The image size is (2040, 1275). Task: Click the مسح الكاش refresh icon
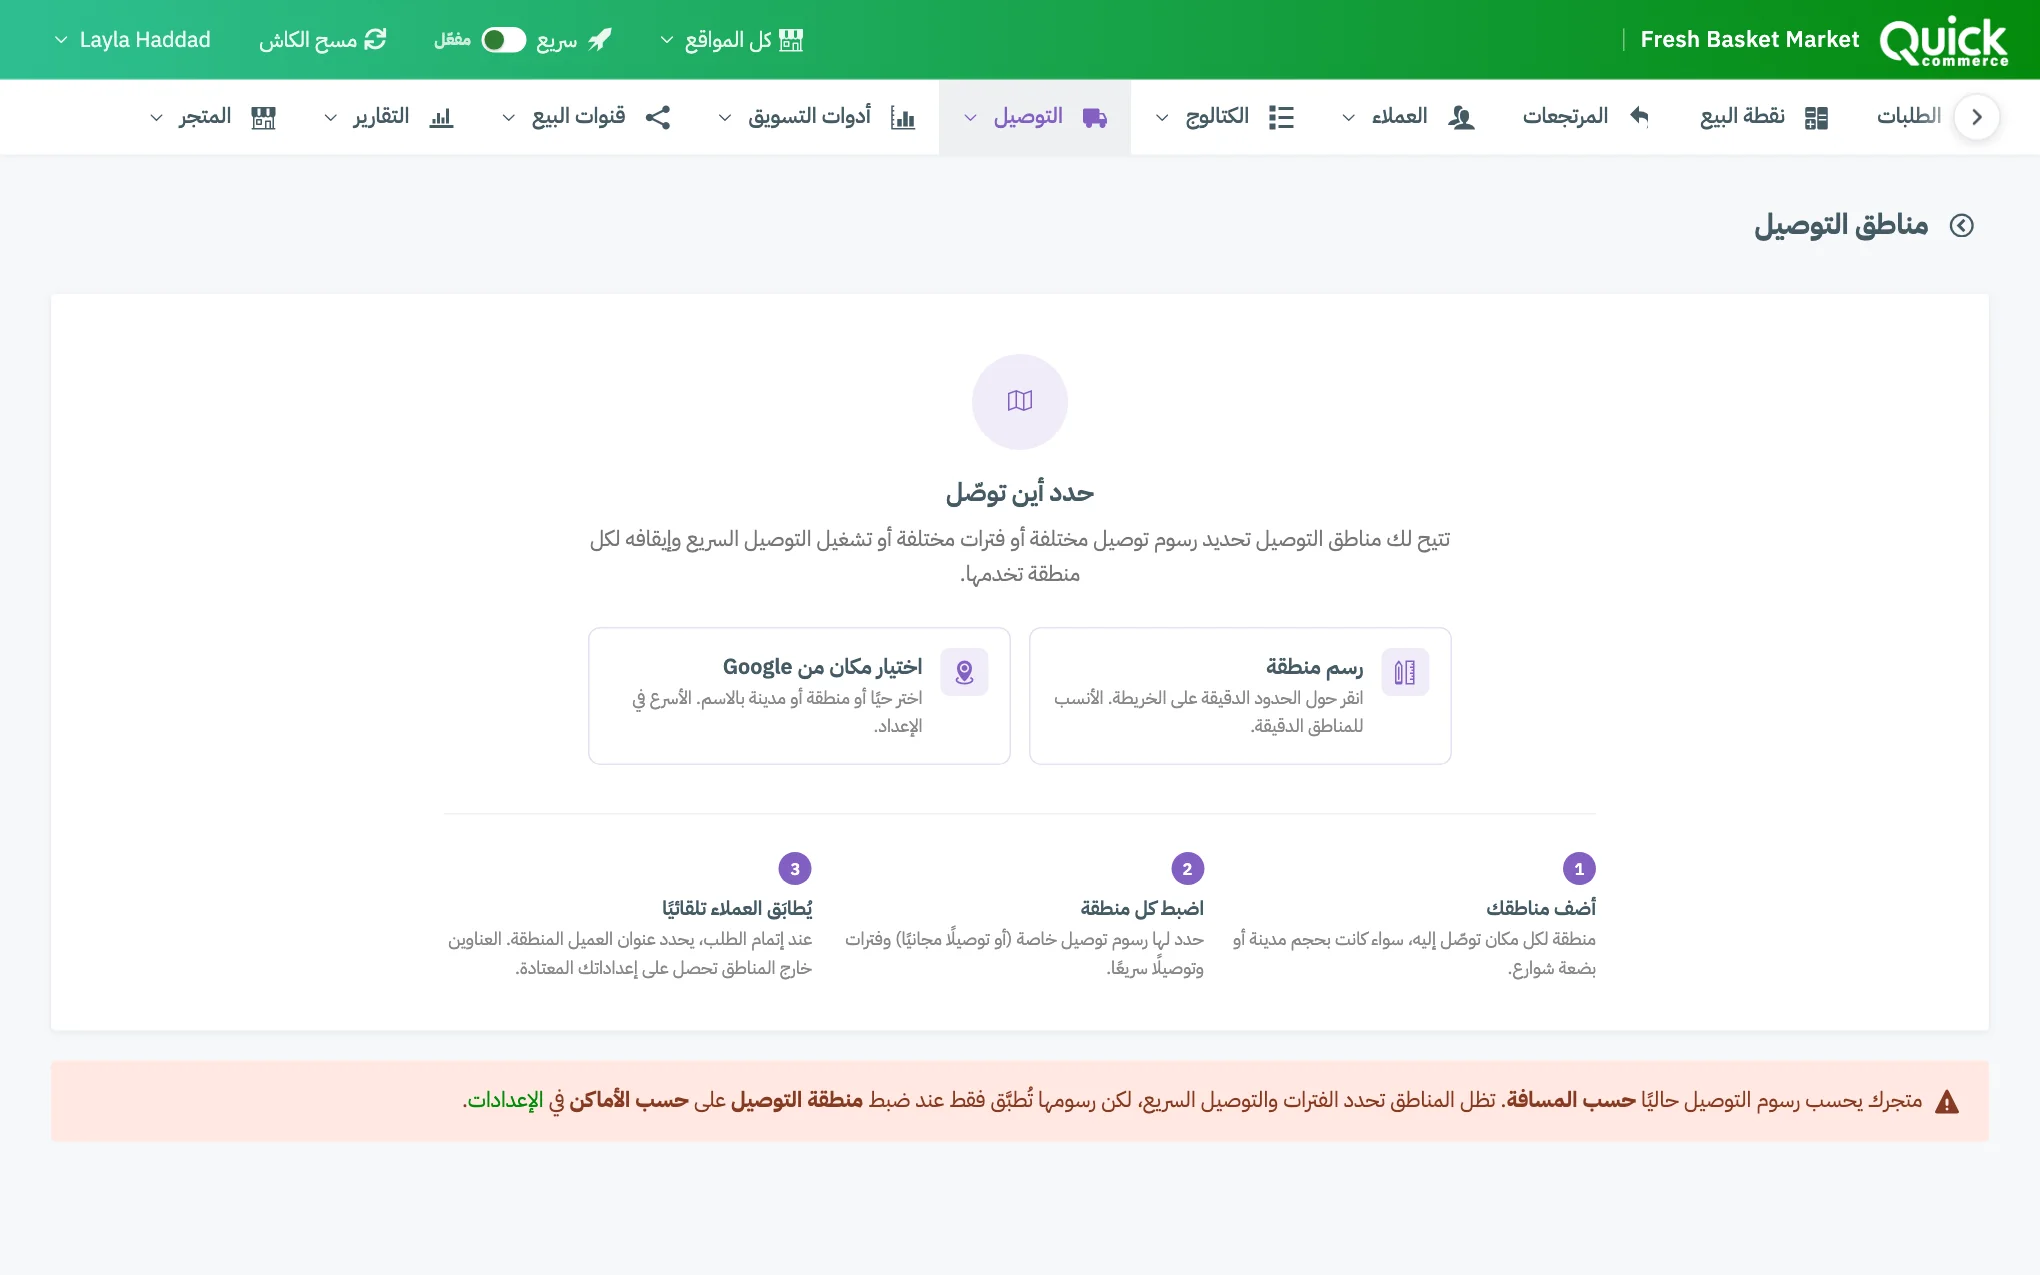pos(375,40)
